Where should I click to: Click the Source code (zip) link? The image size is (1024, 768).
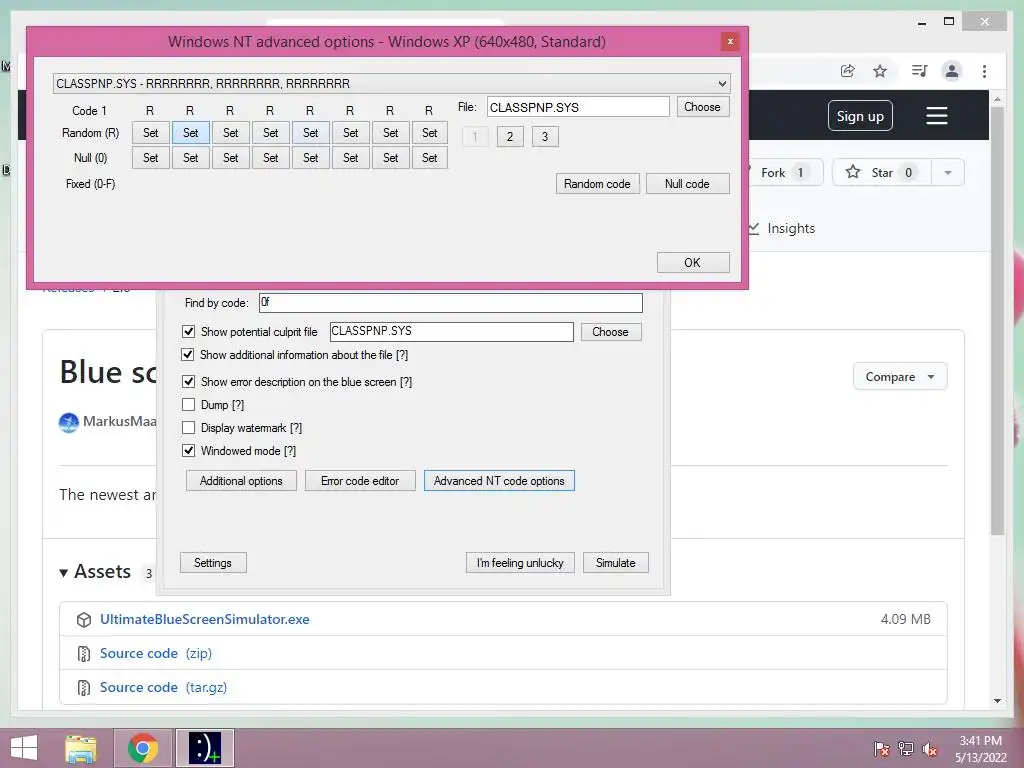(x=156, y=653)
